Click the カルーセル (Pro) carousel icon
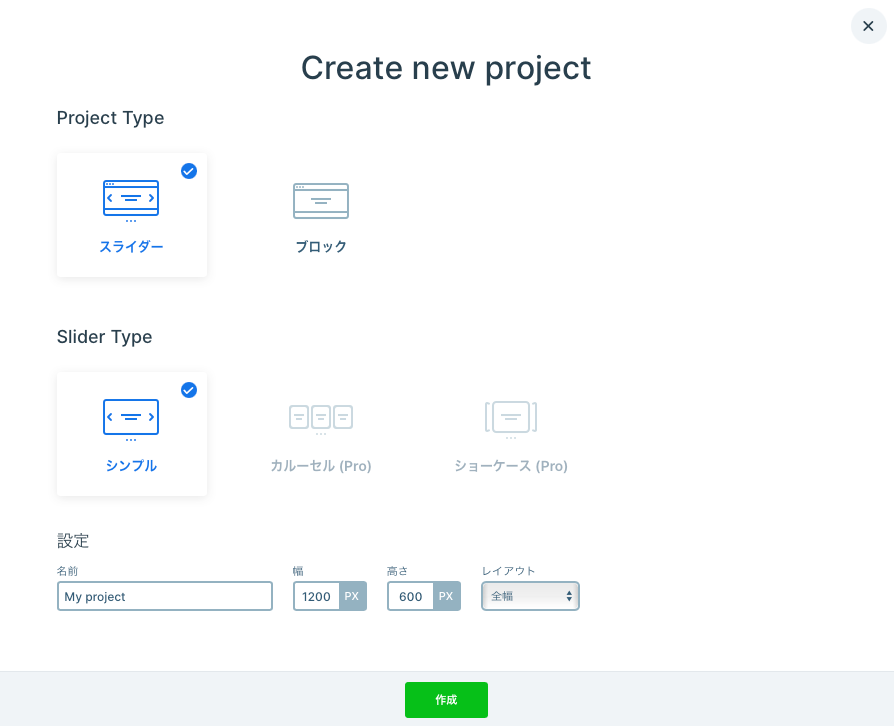 point(321,418)
